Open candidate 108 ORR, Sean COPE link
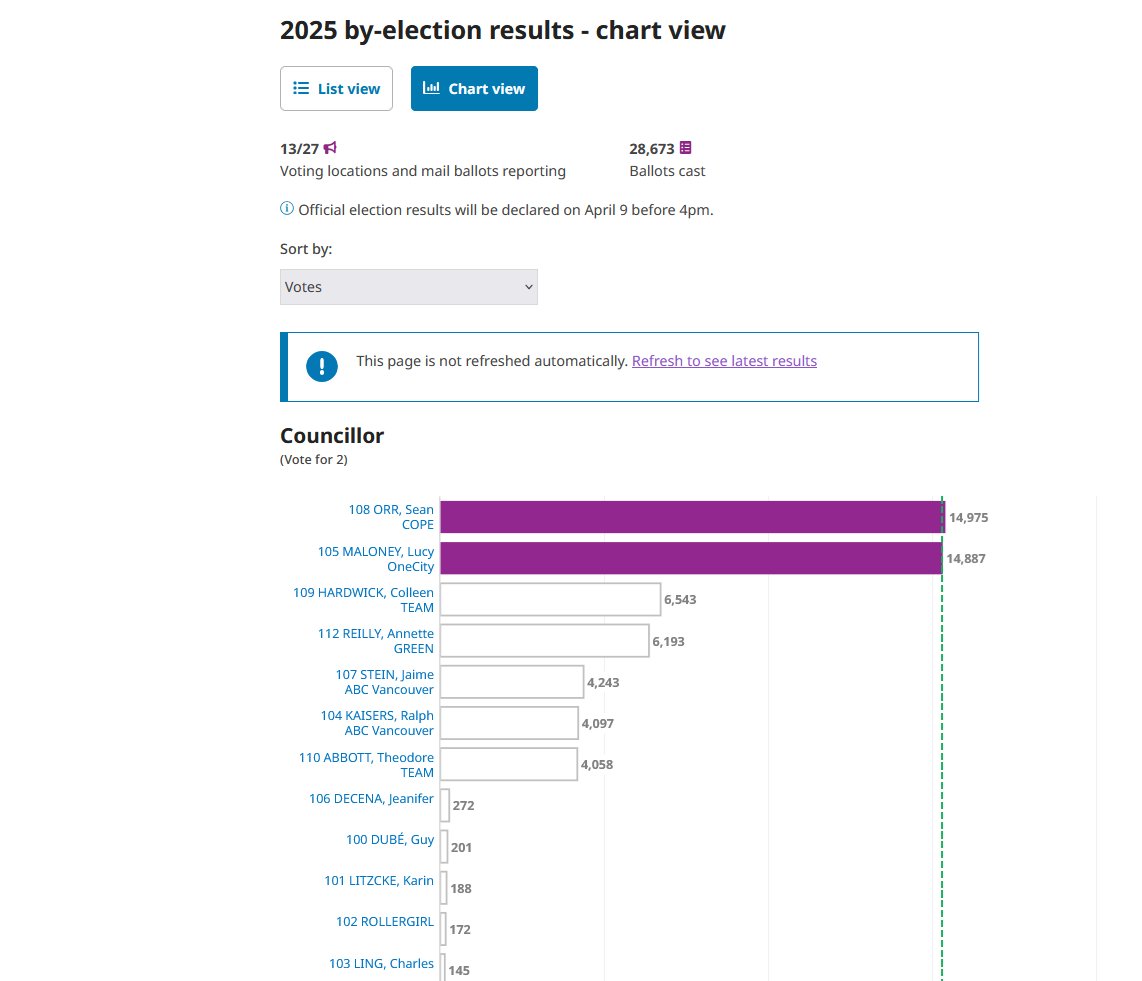The image size is (1142, 981). pyautogui.click(x=391, y=517)
